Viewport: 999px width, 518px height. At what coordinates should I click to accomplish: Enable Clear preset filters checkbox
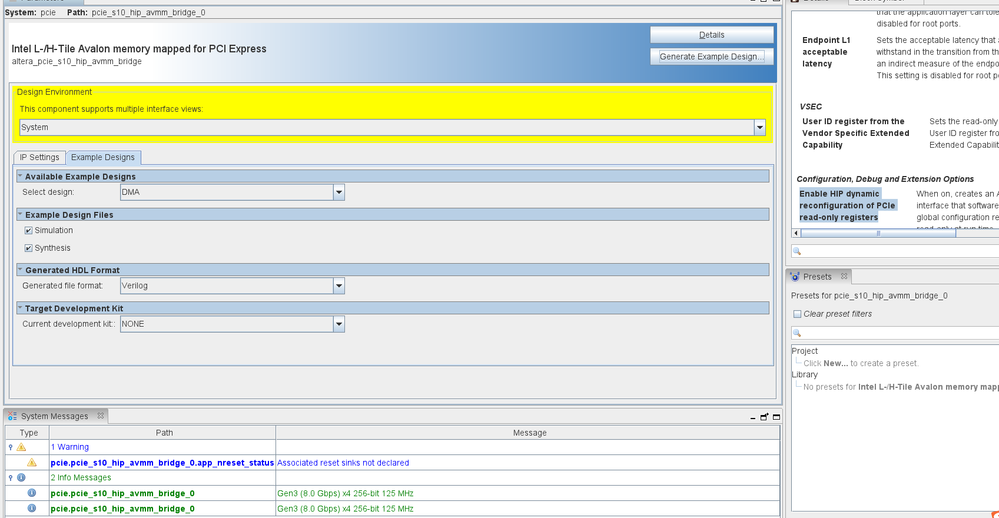(x=797, y=314)
